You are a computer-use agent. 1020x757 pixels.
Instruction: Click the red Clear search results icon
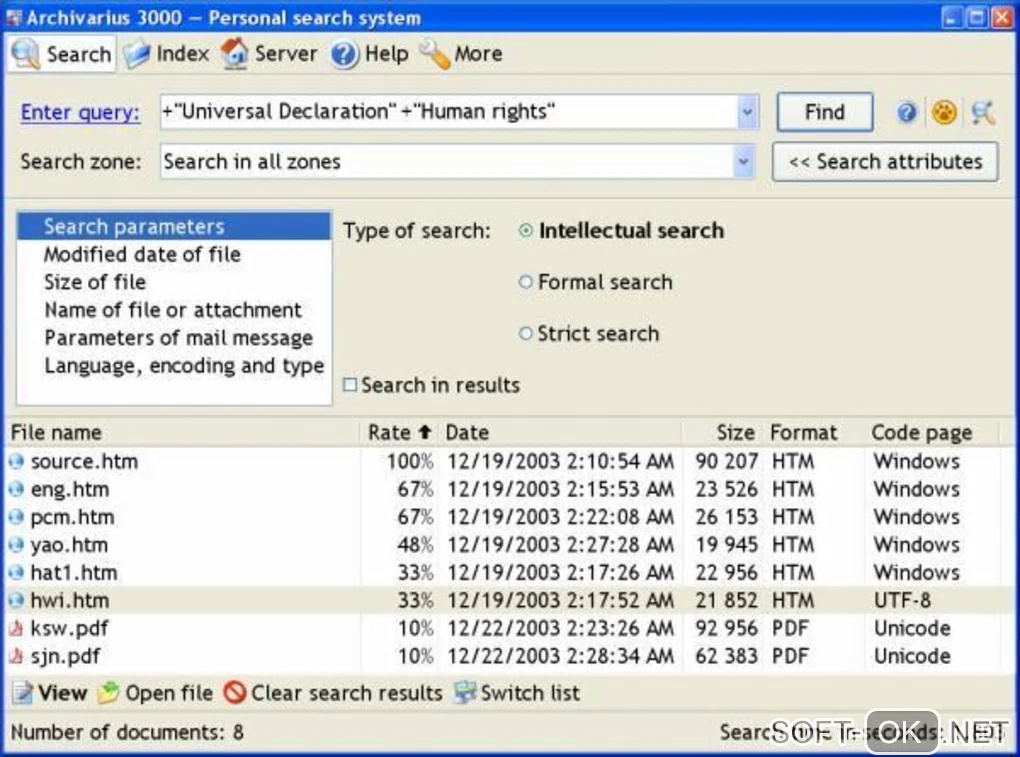[234, 693]
